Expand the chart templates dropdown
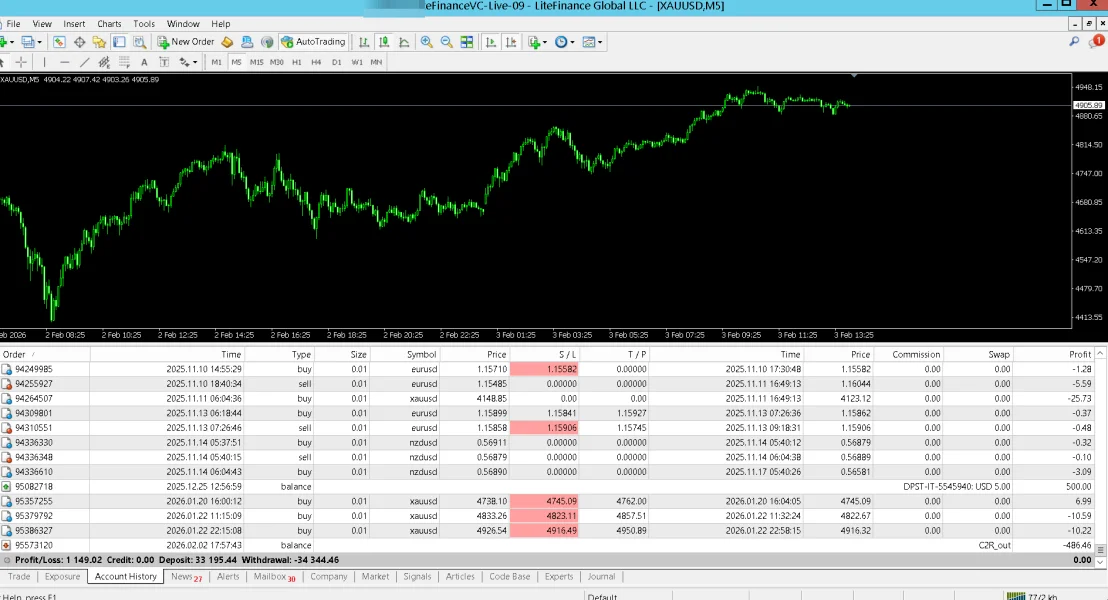 pyautogui.click(x=599, y=43)
